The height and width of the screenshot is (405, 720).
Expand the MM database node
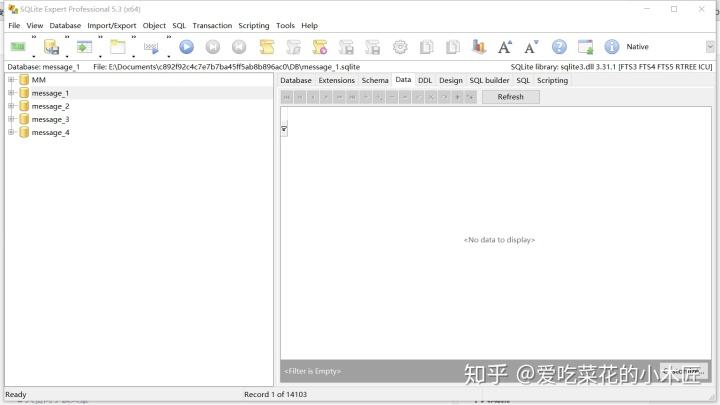[11, 80]
